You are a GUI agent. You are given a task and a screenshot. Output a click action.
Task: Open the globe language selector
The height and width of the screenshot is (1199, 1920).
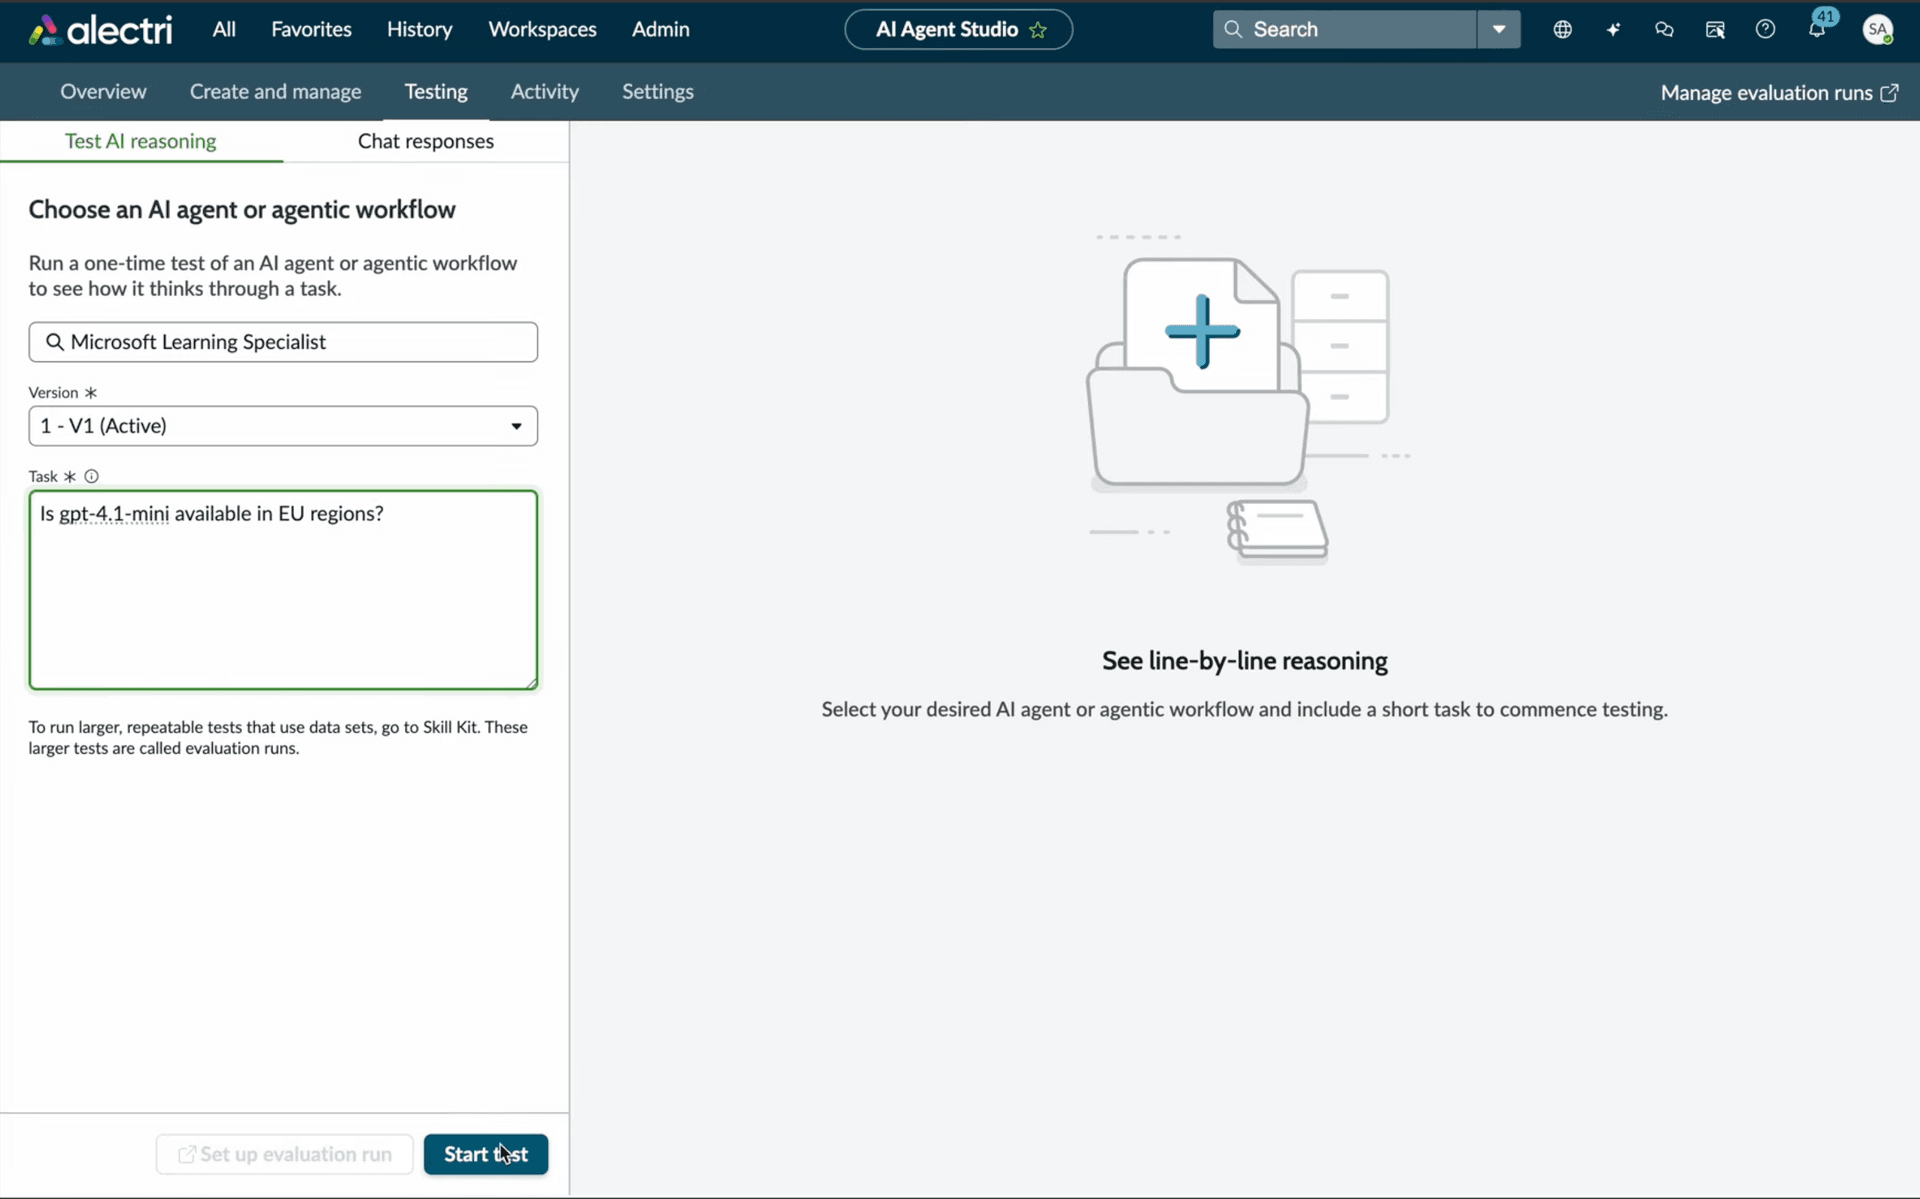1563,29
